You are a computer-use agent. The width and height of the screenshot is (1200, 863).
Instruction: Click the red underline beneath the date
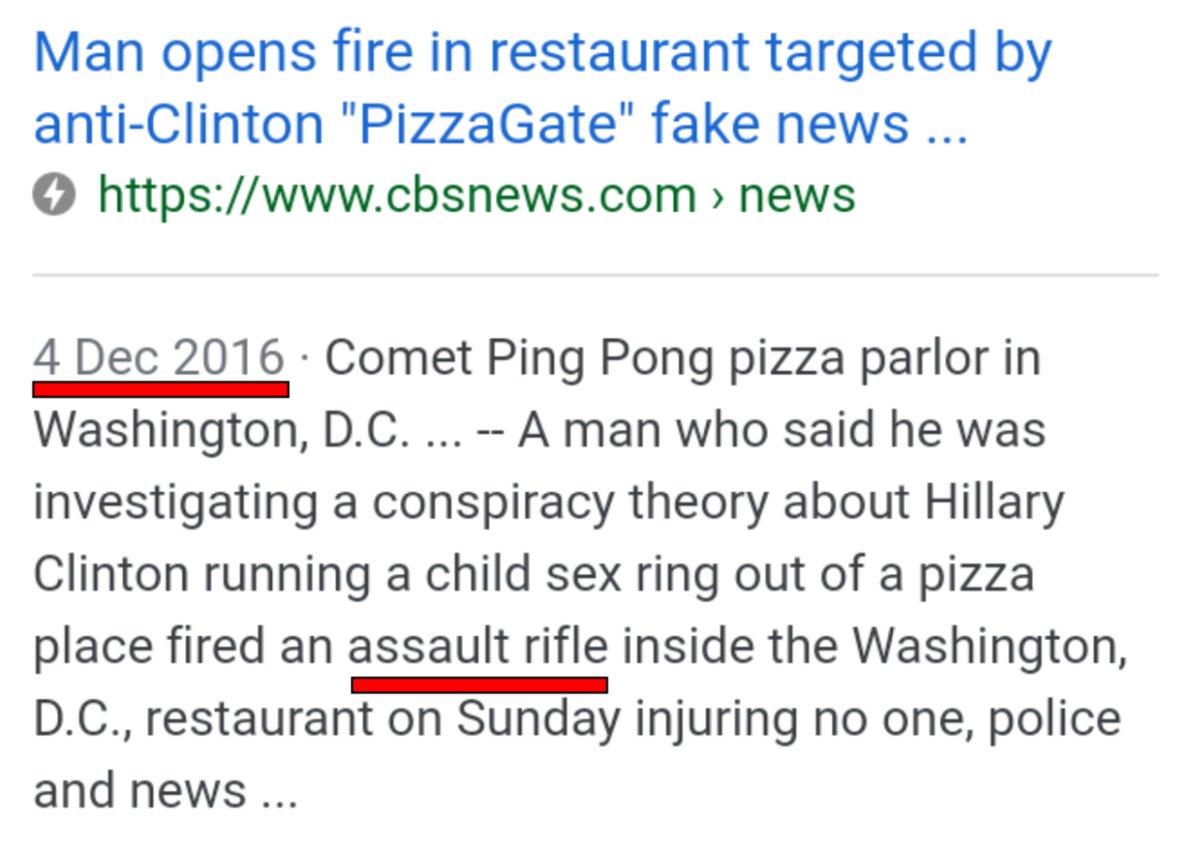161,389
